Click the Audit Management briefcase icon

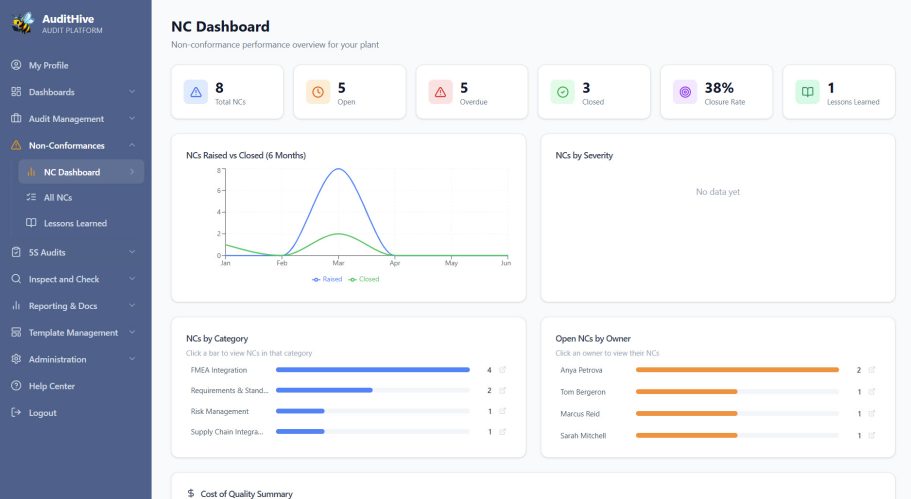click(x=16, y=119)
